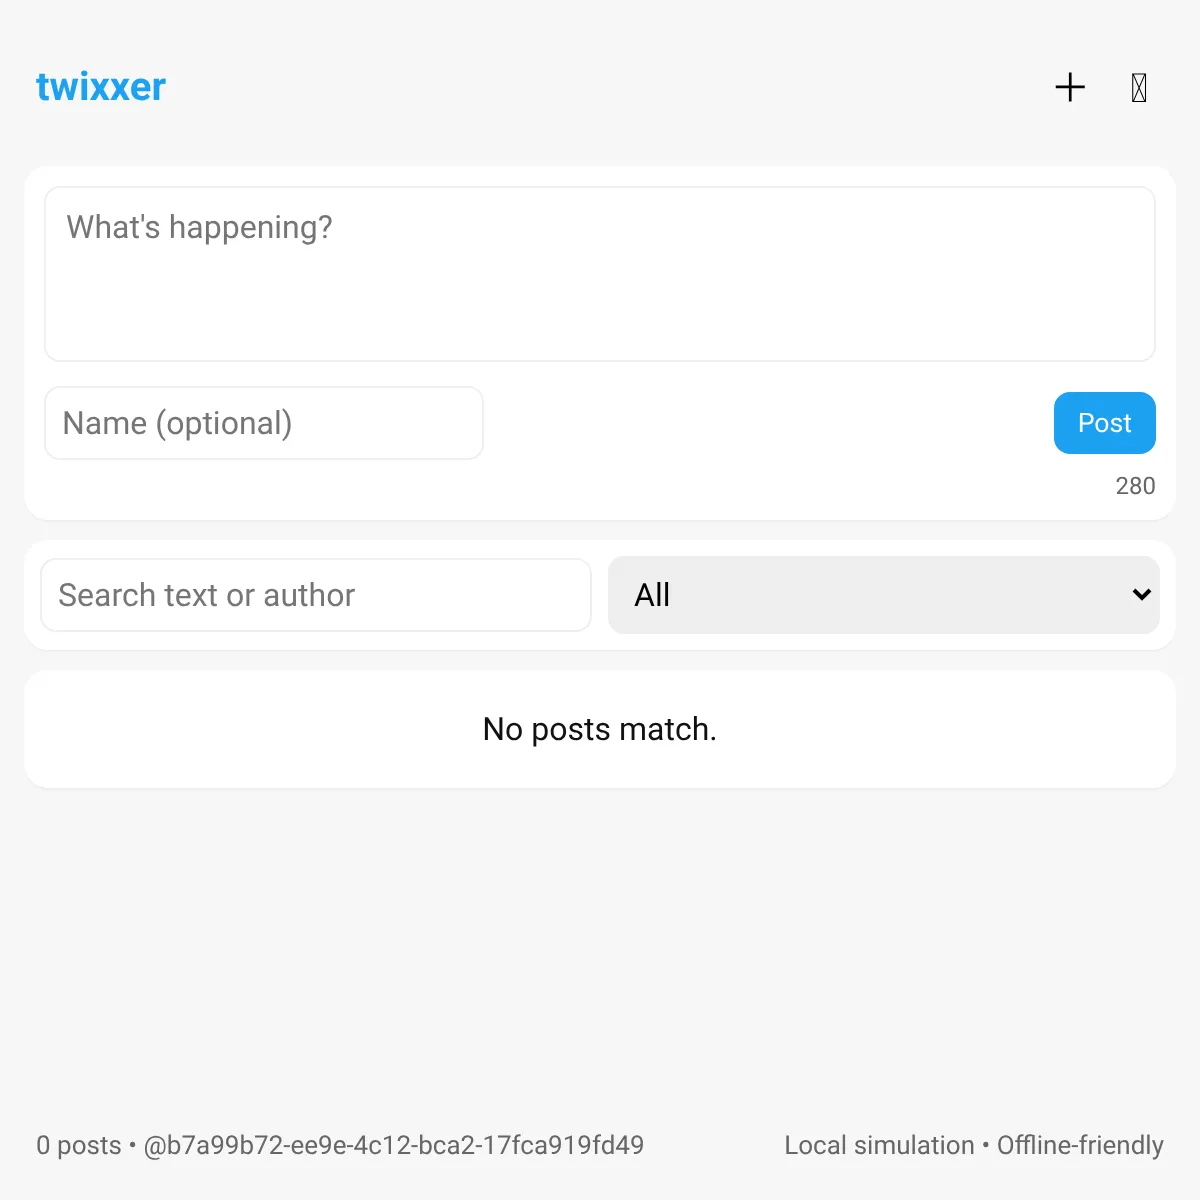Click into the Name (optional) field
The width and height of the screenshot is (1200, 1200).
264,423
